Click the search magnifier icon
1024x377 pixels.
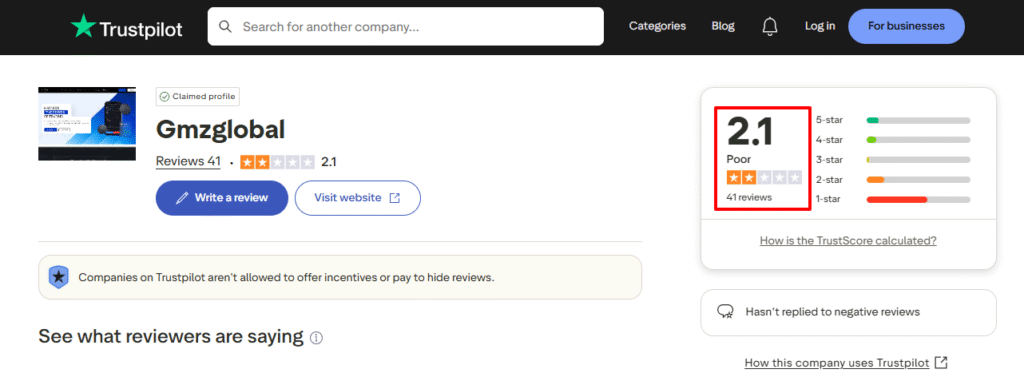click(x=225, y=27)
